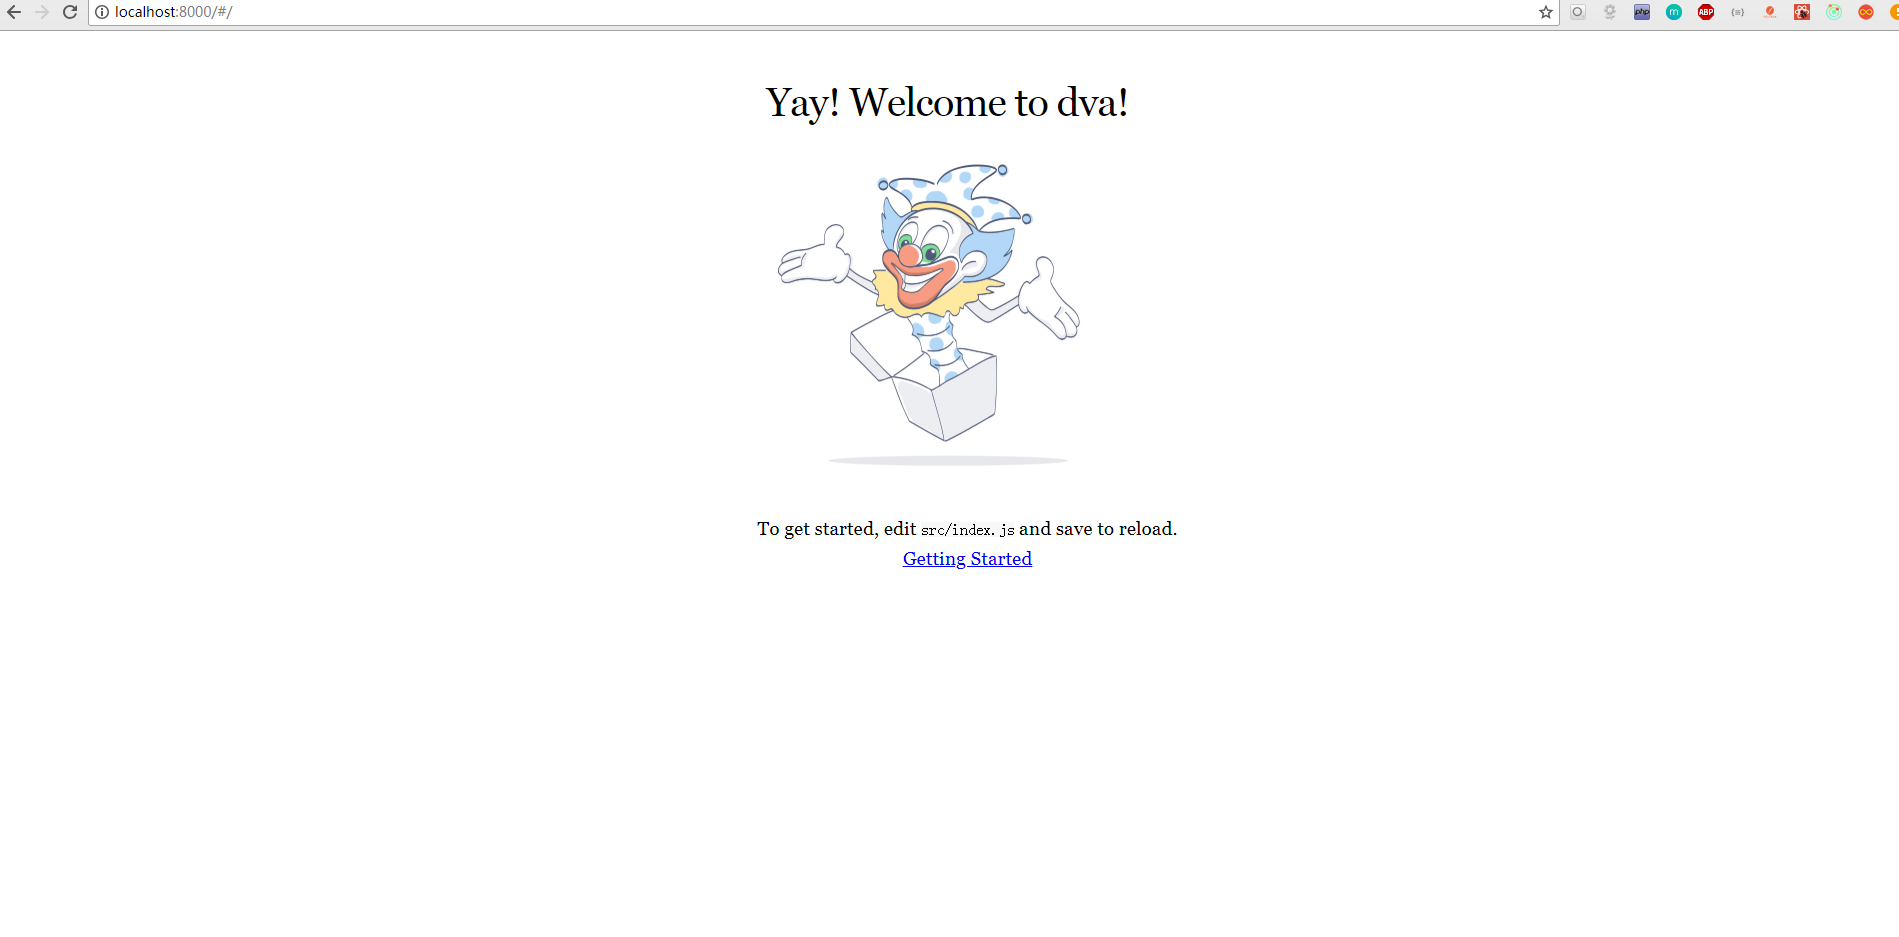Open the PHP extension icon
The image size is (1899, 937).
[x=1642, y=12]
